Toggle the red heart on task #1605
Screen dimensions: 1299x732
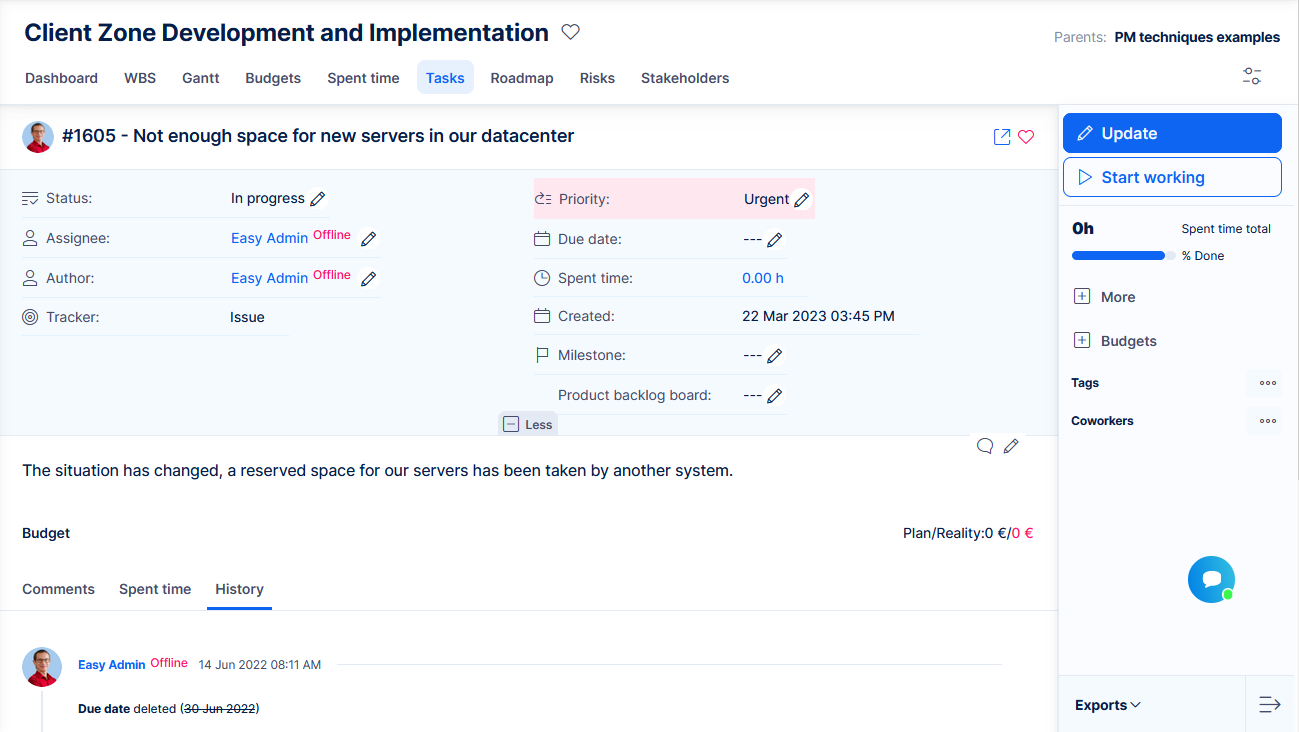point(1026,137)
